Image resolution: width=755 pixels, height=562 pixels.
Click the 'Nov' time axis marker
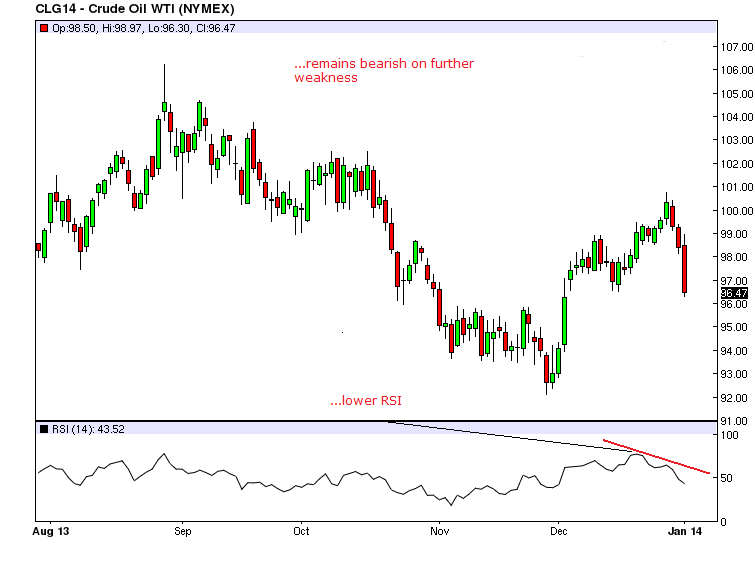click(x=437, y=535)
